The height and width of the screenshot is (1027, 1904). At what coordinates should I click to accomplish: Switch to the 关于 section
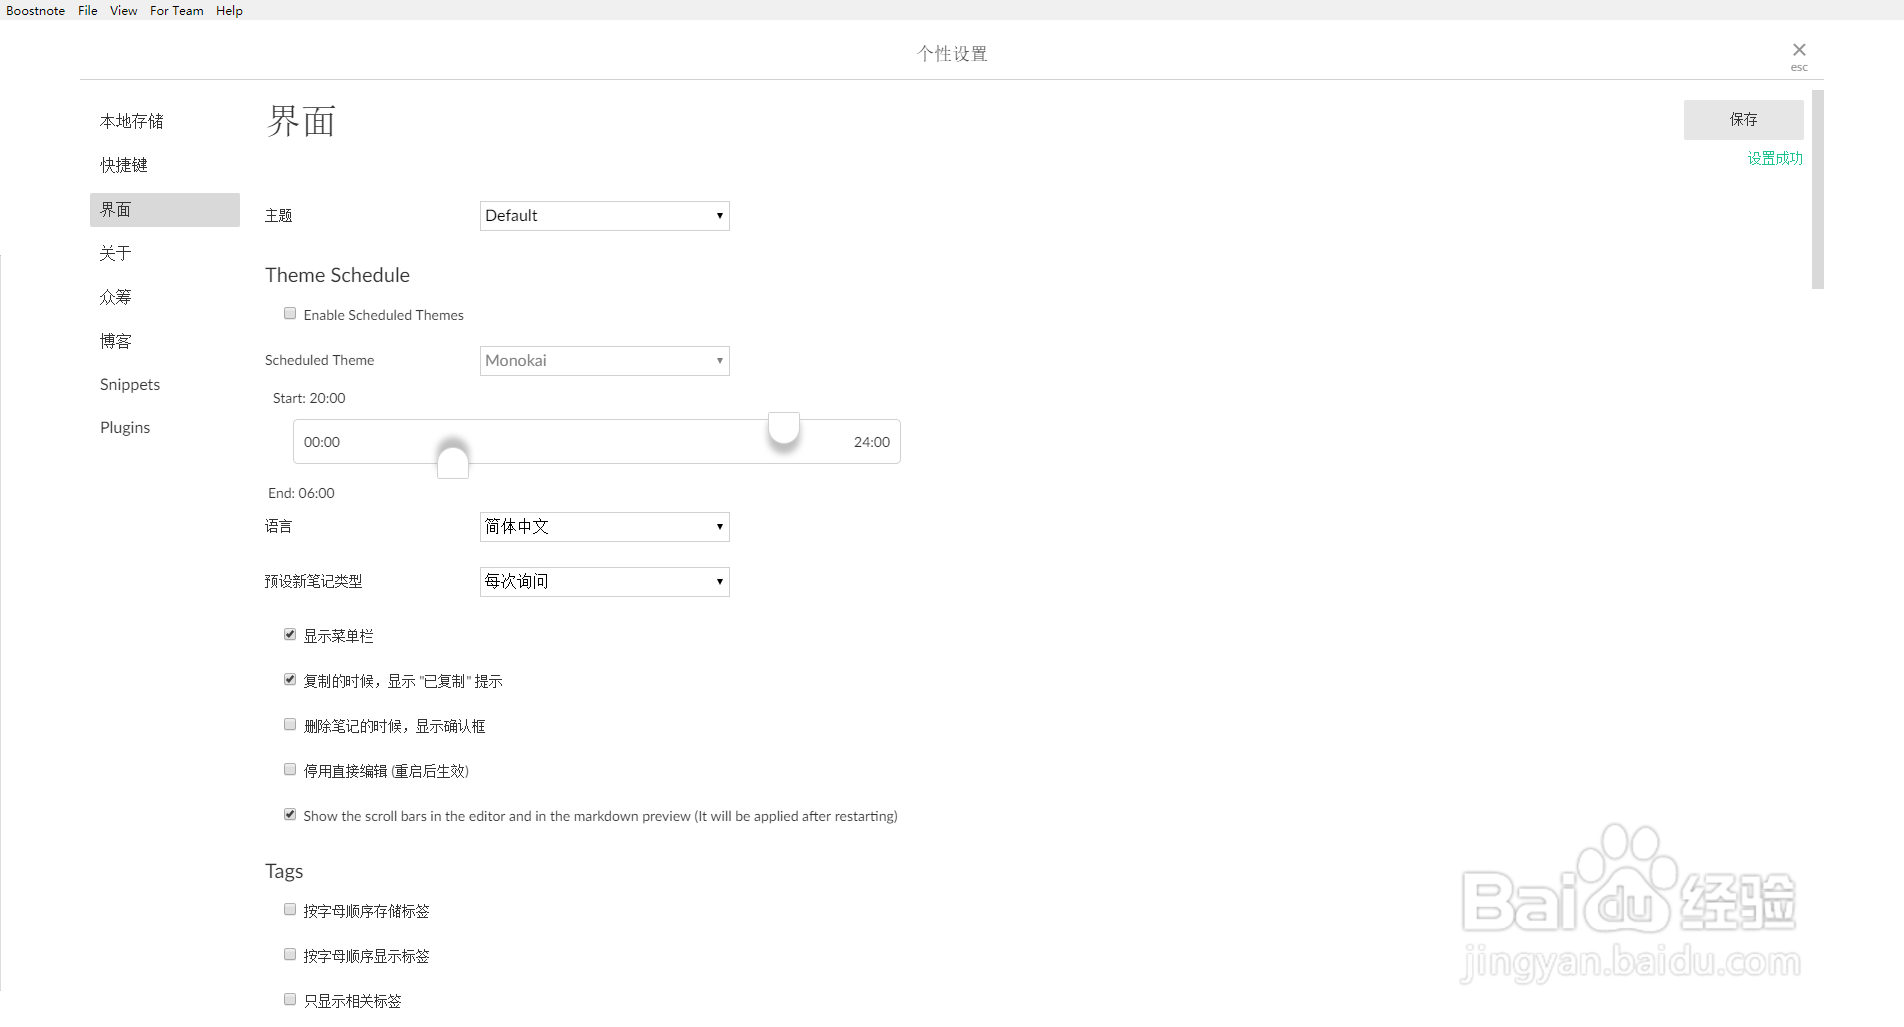tap(116, 252)
